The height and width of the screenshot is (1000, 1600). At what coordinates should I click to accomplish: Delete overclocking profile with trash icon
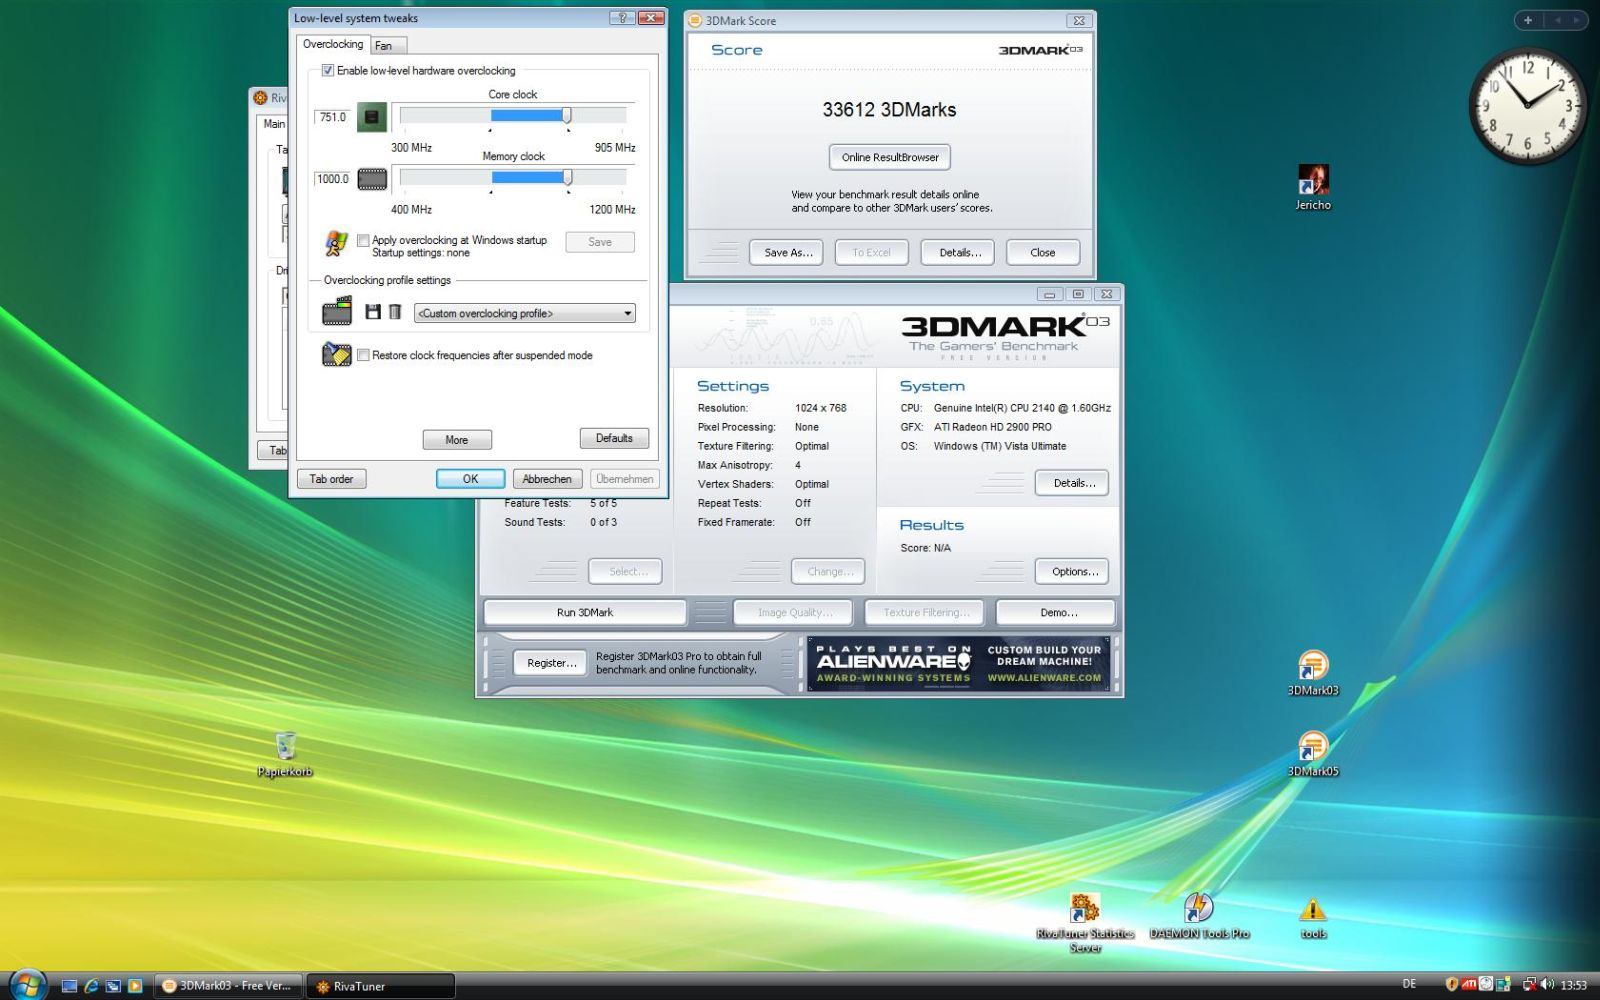pos(395,312)
